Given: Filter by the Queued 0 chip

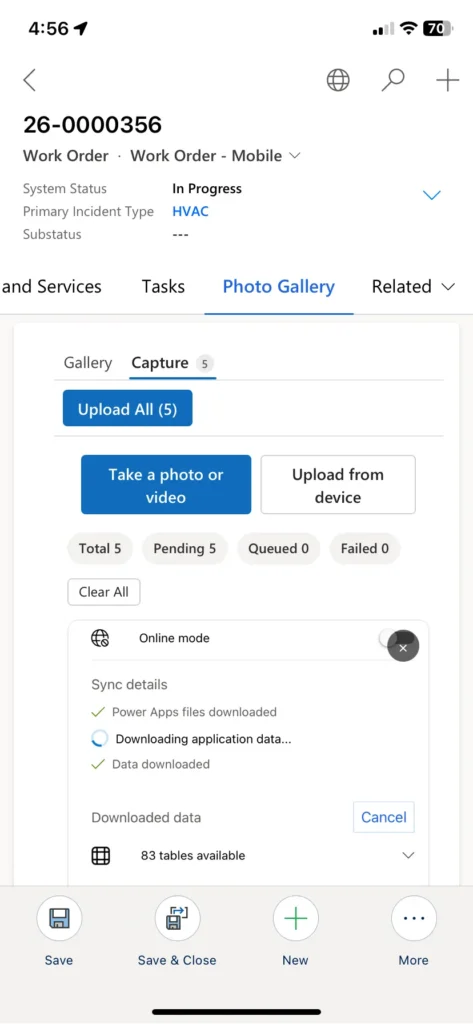Looking at the screenshot, I should coord(278,549).
